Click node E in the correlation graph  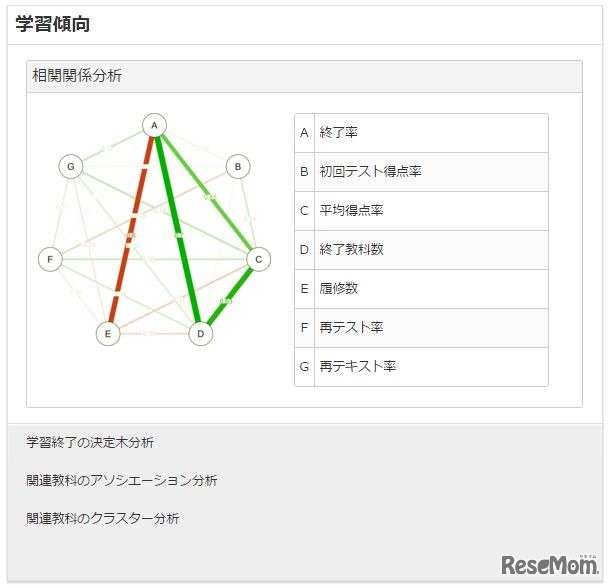click(108, 333)
